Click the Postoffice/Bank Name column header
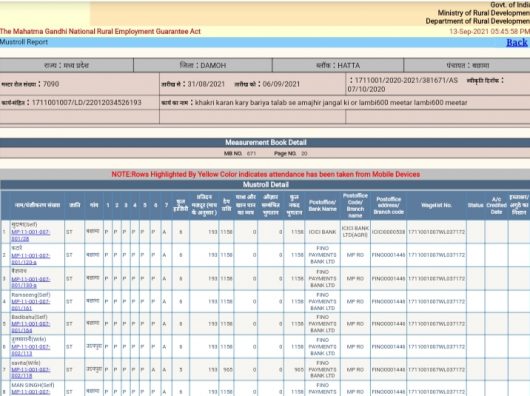This screenshot has height=396, width=530. [x=322, y=205]
